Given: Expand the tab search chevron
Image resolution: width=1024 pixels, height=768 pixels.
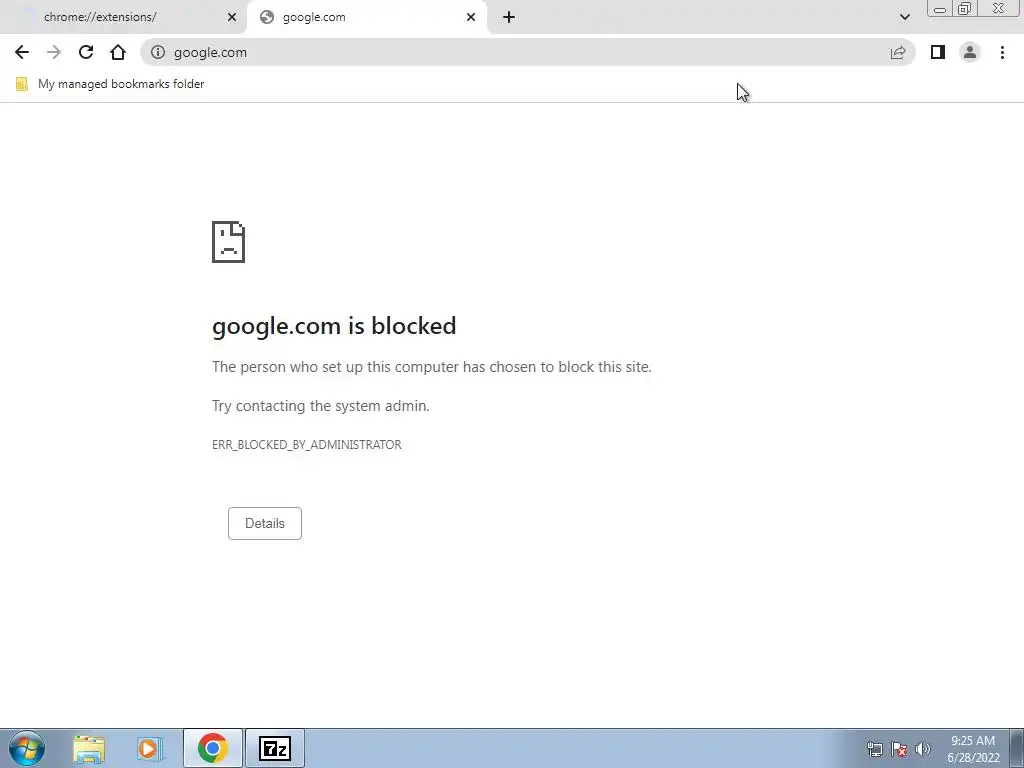Looking at the screenshot, I should [x=904, y=17].
